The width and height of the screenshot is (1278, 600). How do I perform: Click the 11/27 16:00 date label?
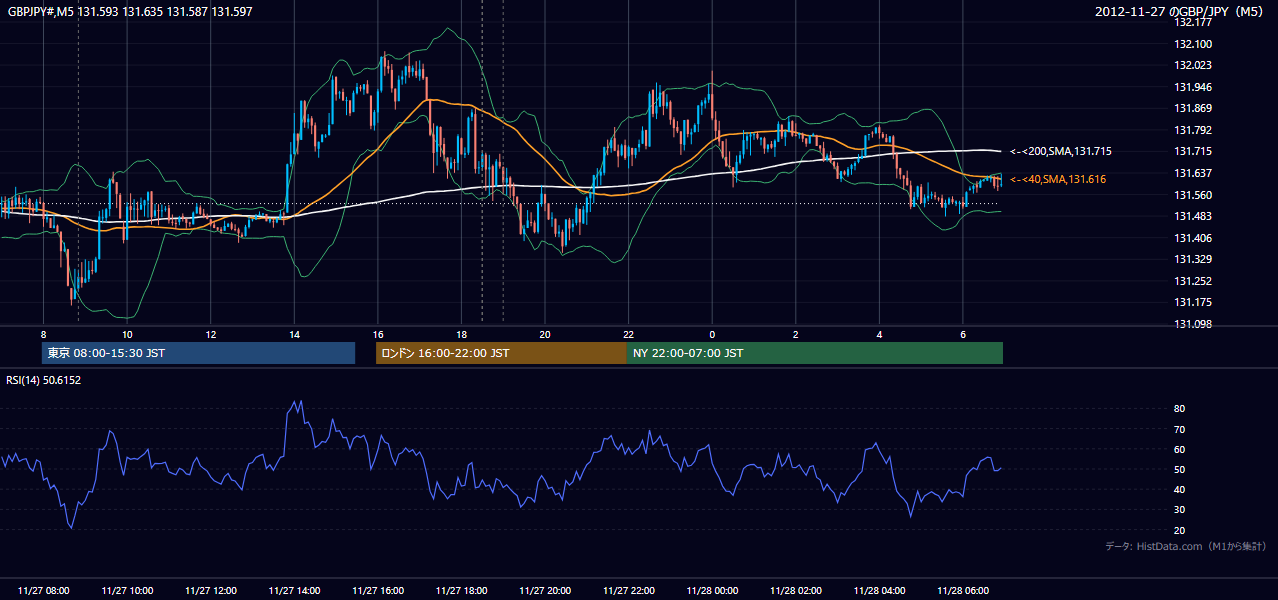[x=378, y=591]
